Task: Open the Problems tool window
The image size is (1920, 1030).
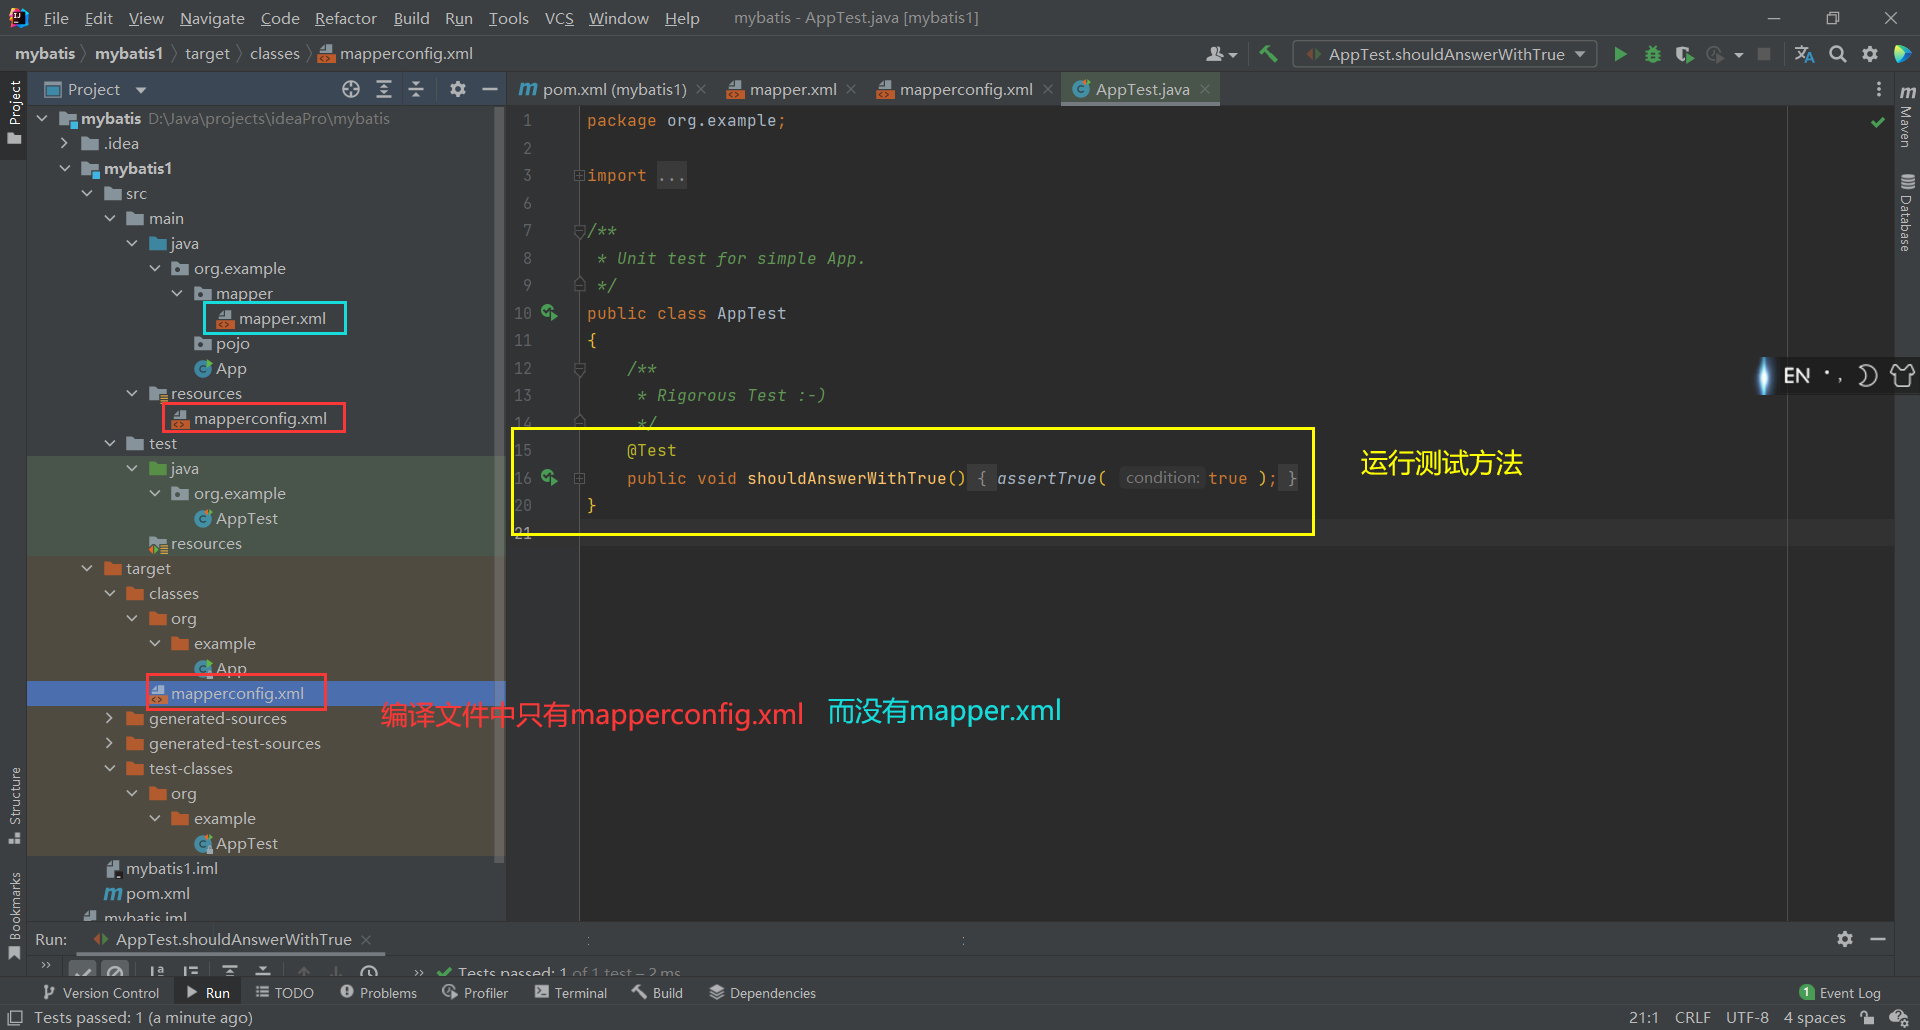Action: (x=378, y=992)
